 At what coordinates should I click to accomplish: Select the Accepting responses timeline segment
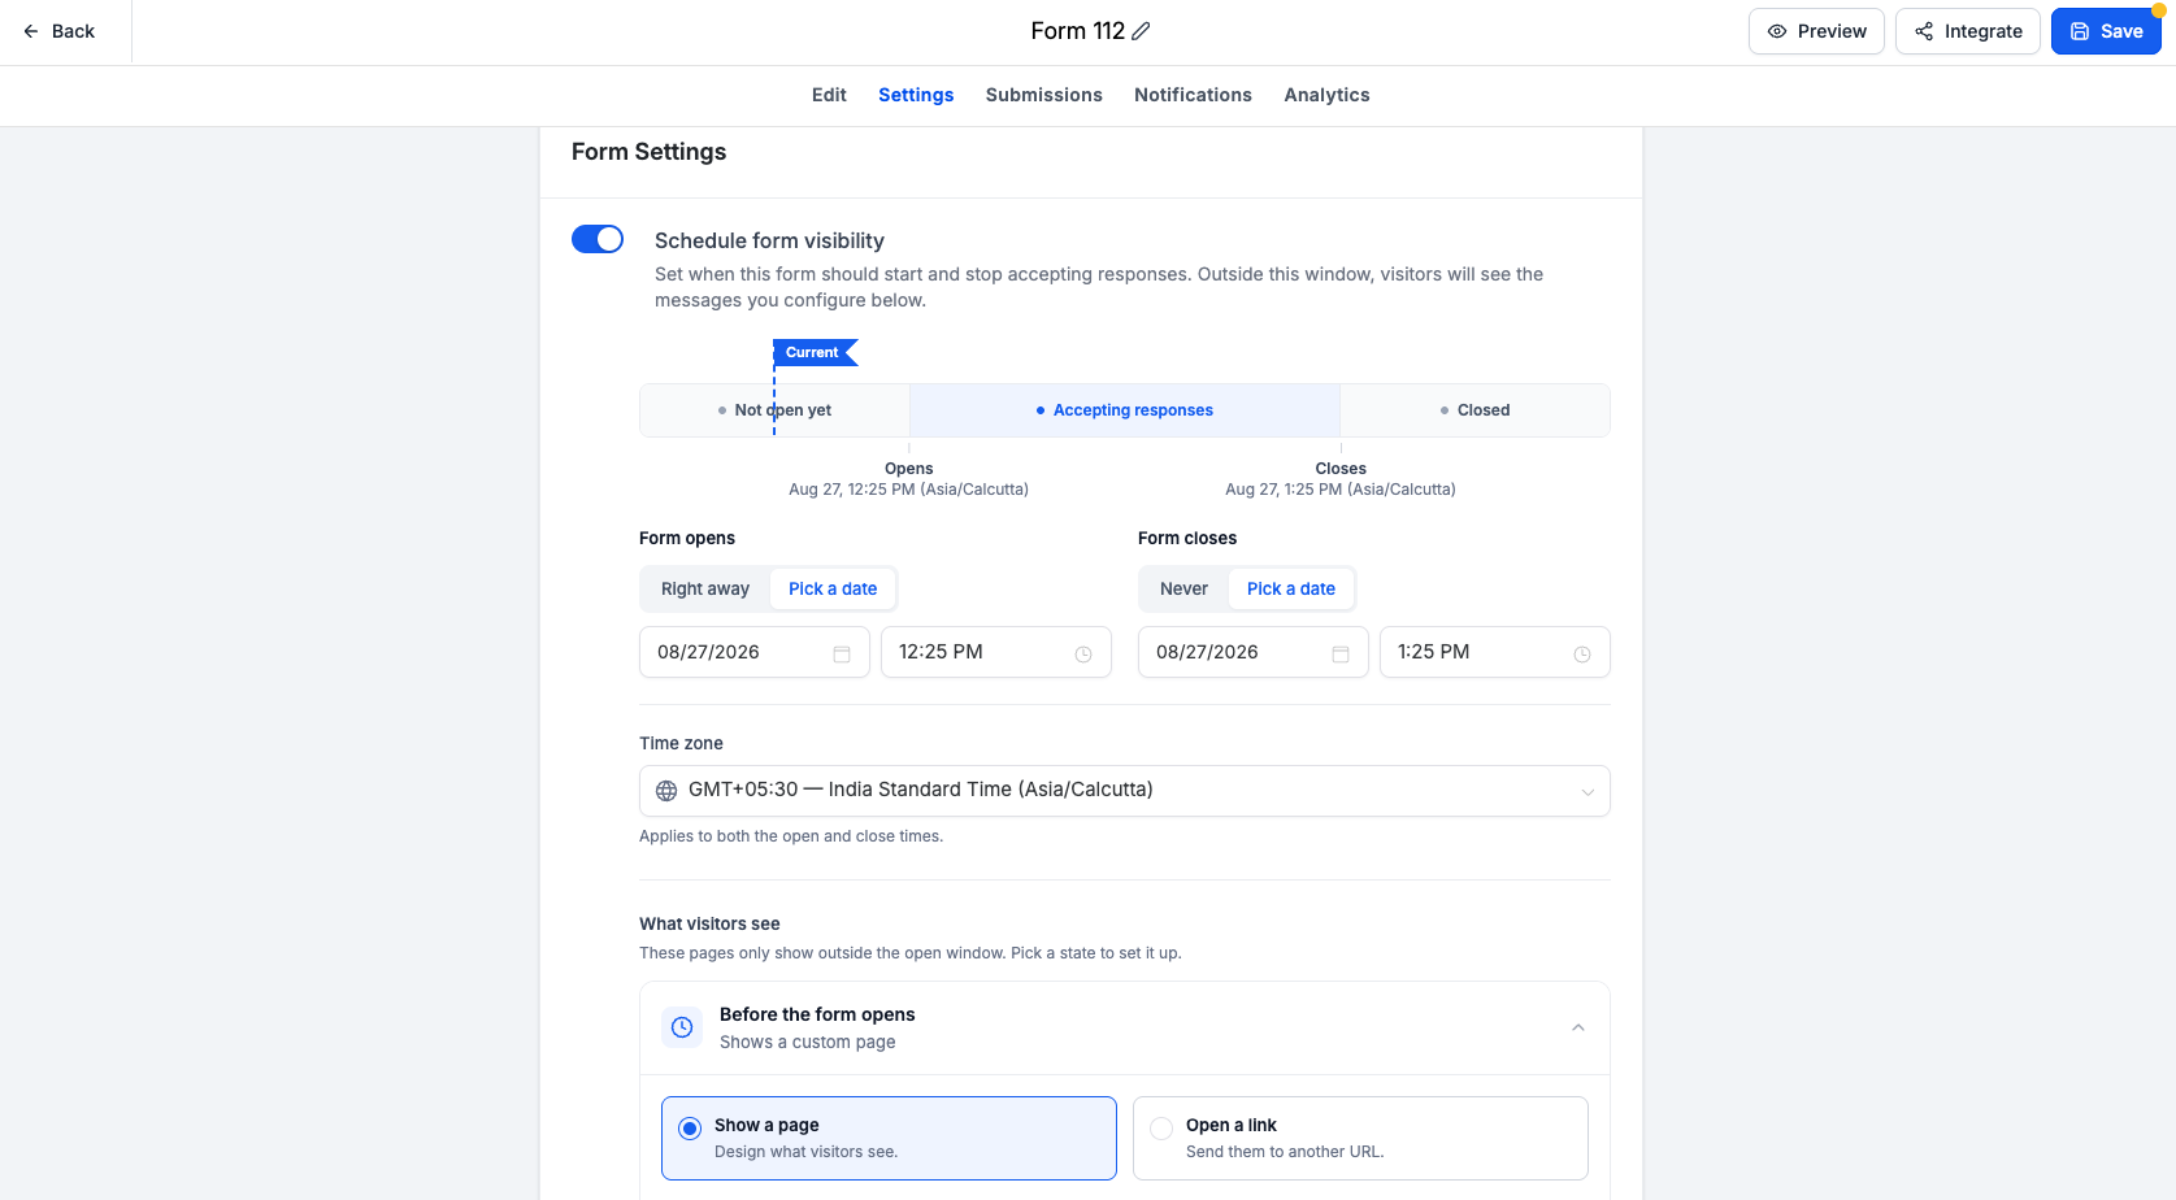[x=1124, y=410]
